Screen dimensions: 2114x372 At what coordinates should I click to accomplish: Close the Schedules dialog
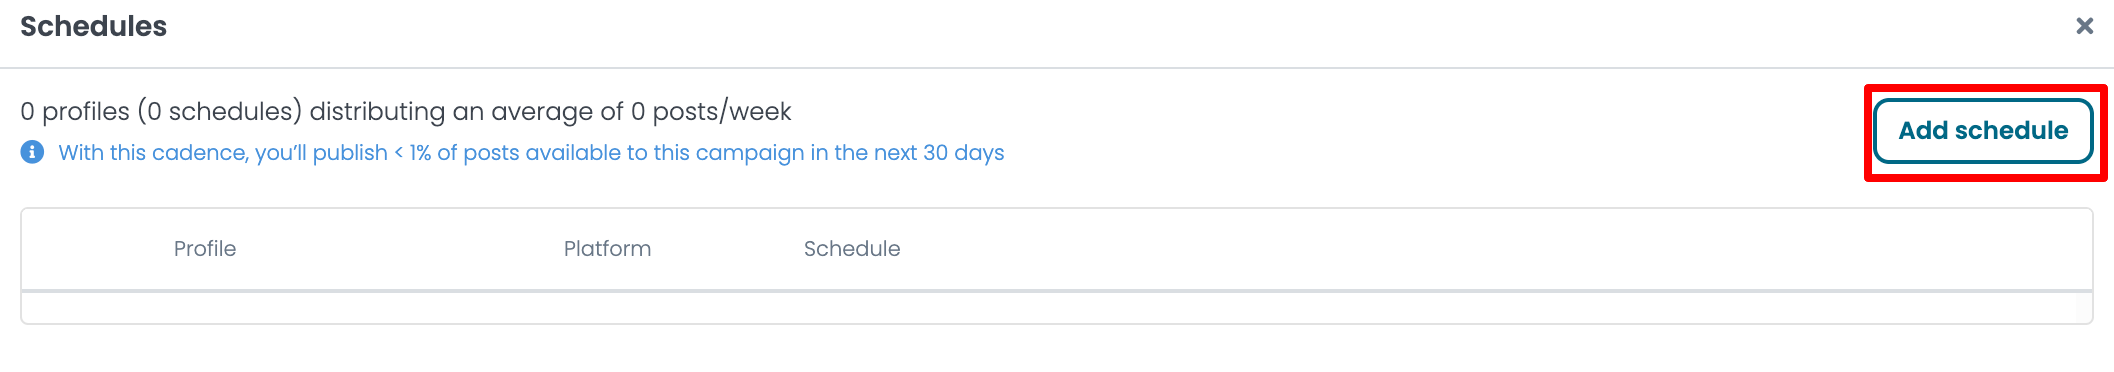coord(2084,26)
